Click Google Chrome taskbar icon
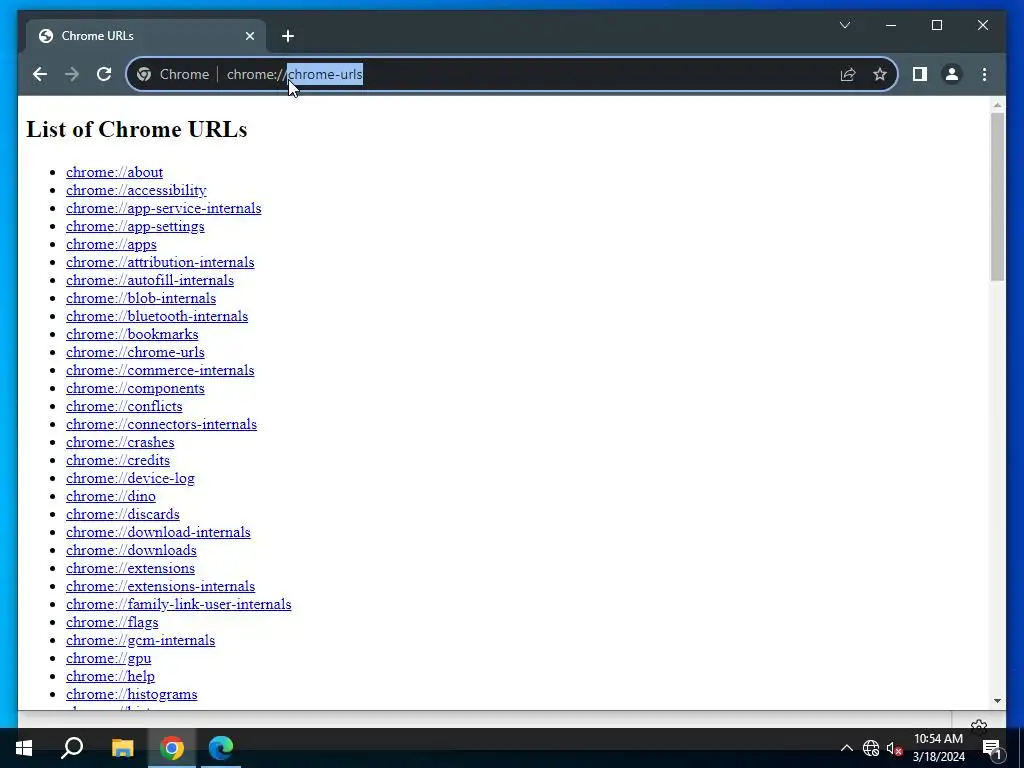This screenshot has width=1024, height=768. (x=172, y=748)
